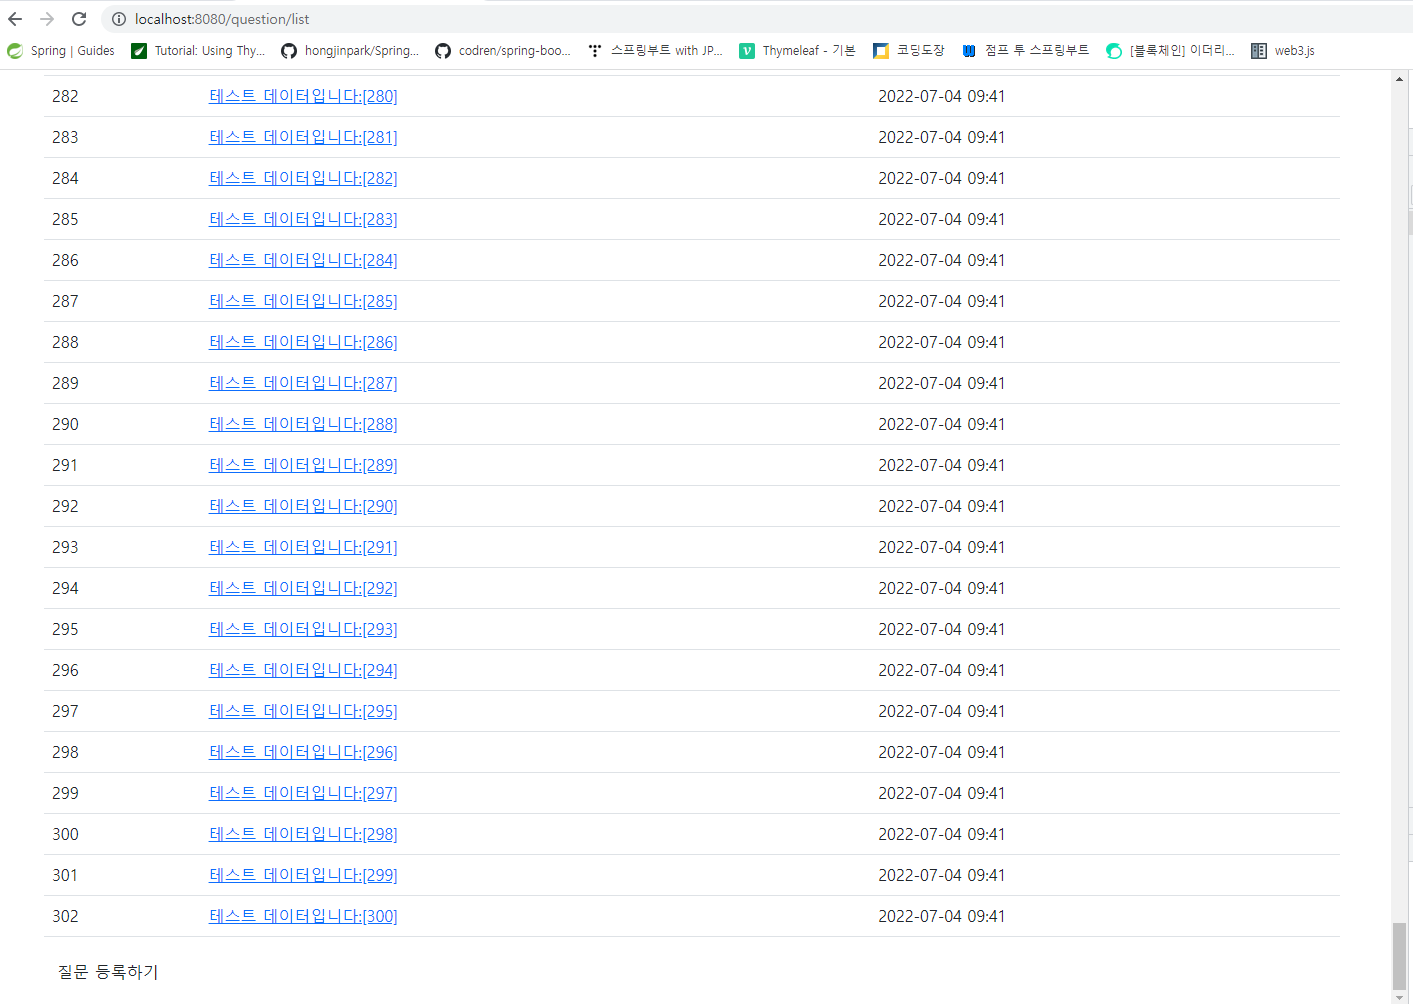1413x1004 pixels.
Task: Click the date in row 286
Action: [x=942, y=260]
